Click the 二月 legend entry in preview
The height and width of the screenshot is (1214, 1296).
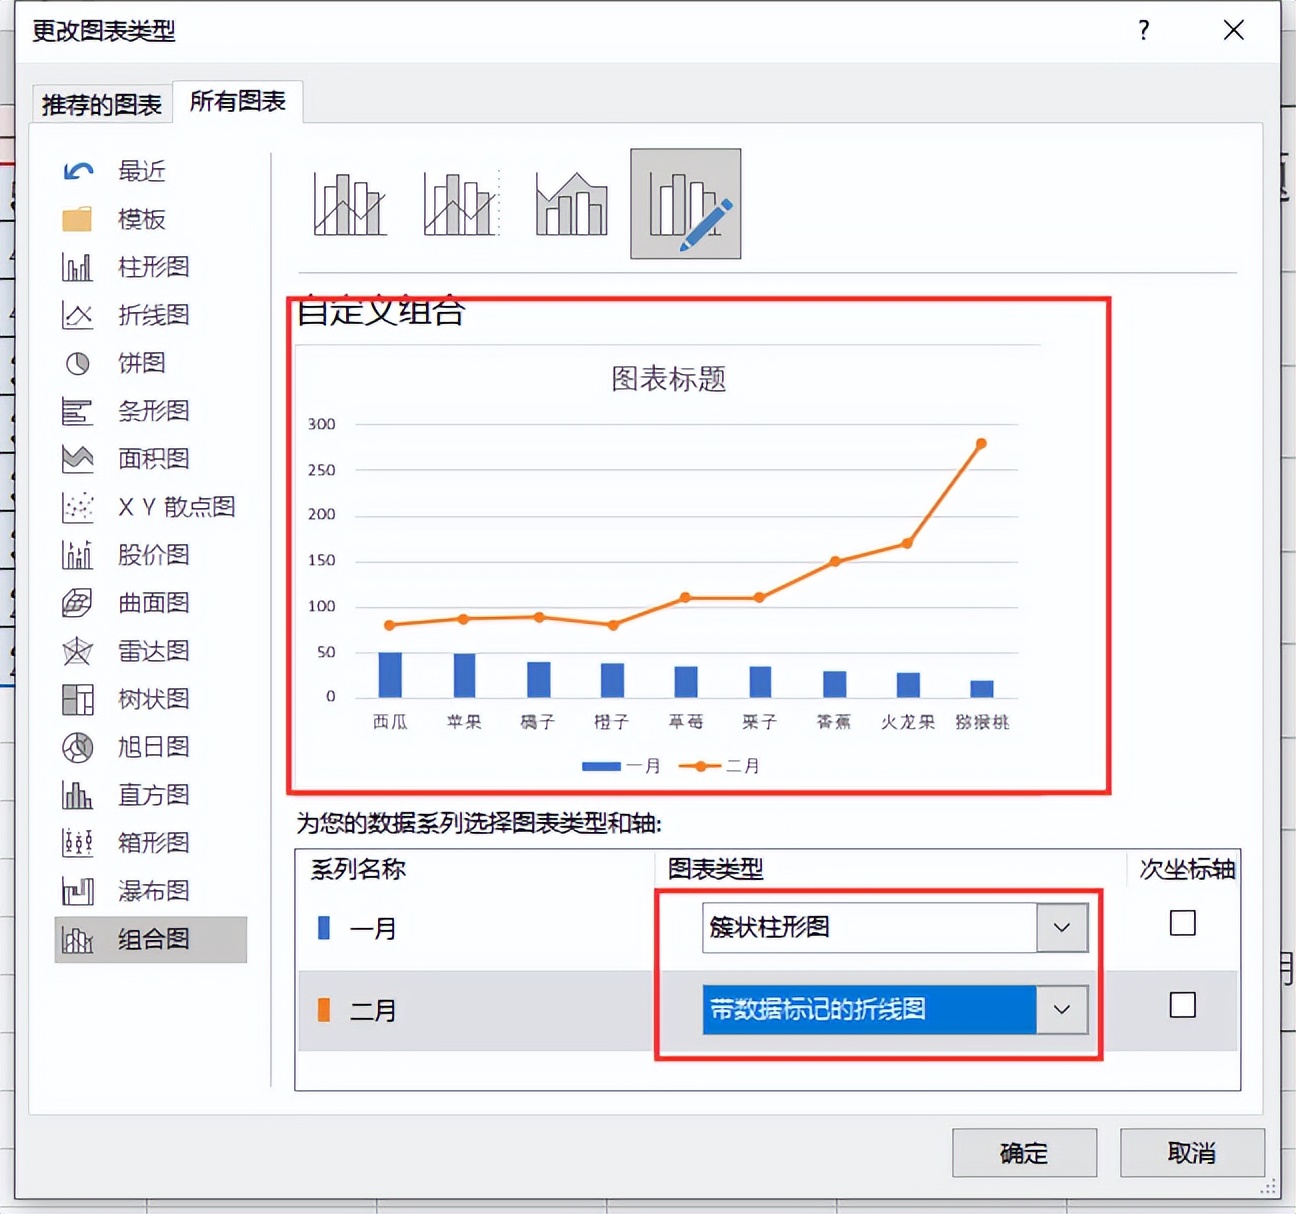(x=719, y=766)
